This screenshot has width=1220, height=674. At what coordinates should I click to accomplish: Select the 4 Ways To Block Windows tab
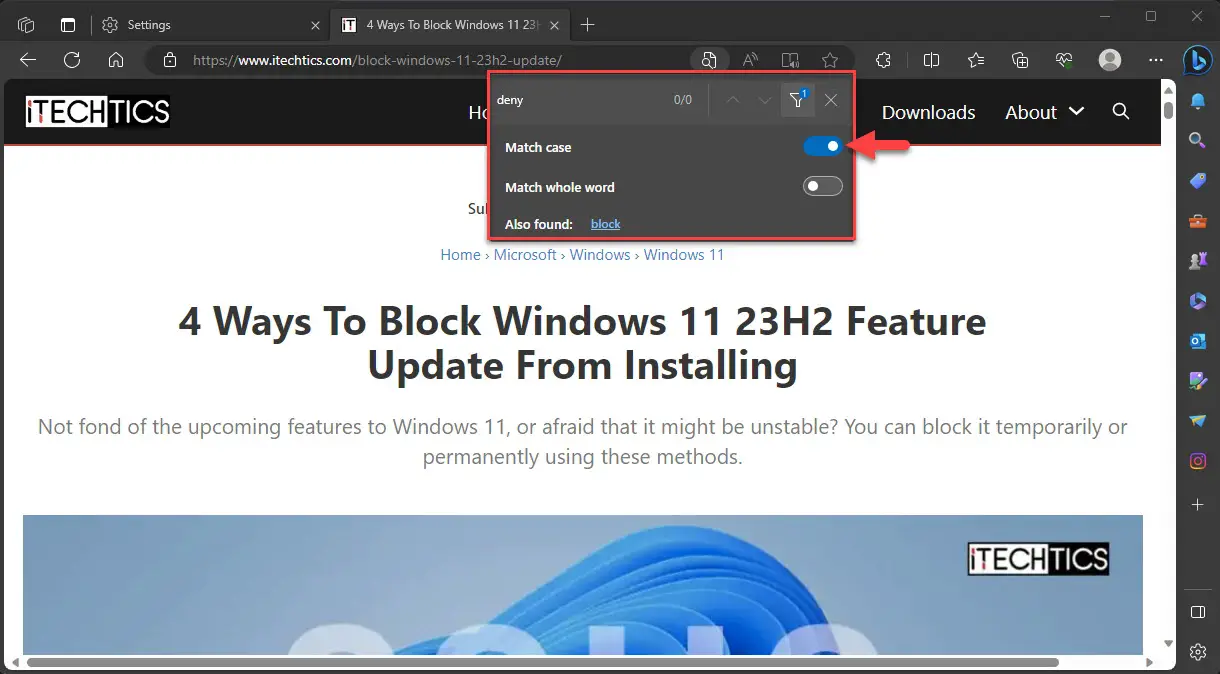pyautogui.click(x=450, y=25)
